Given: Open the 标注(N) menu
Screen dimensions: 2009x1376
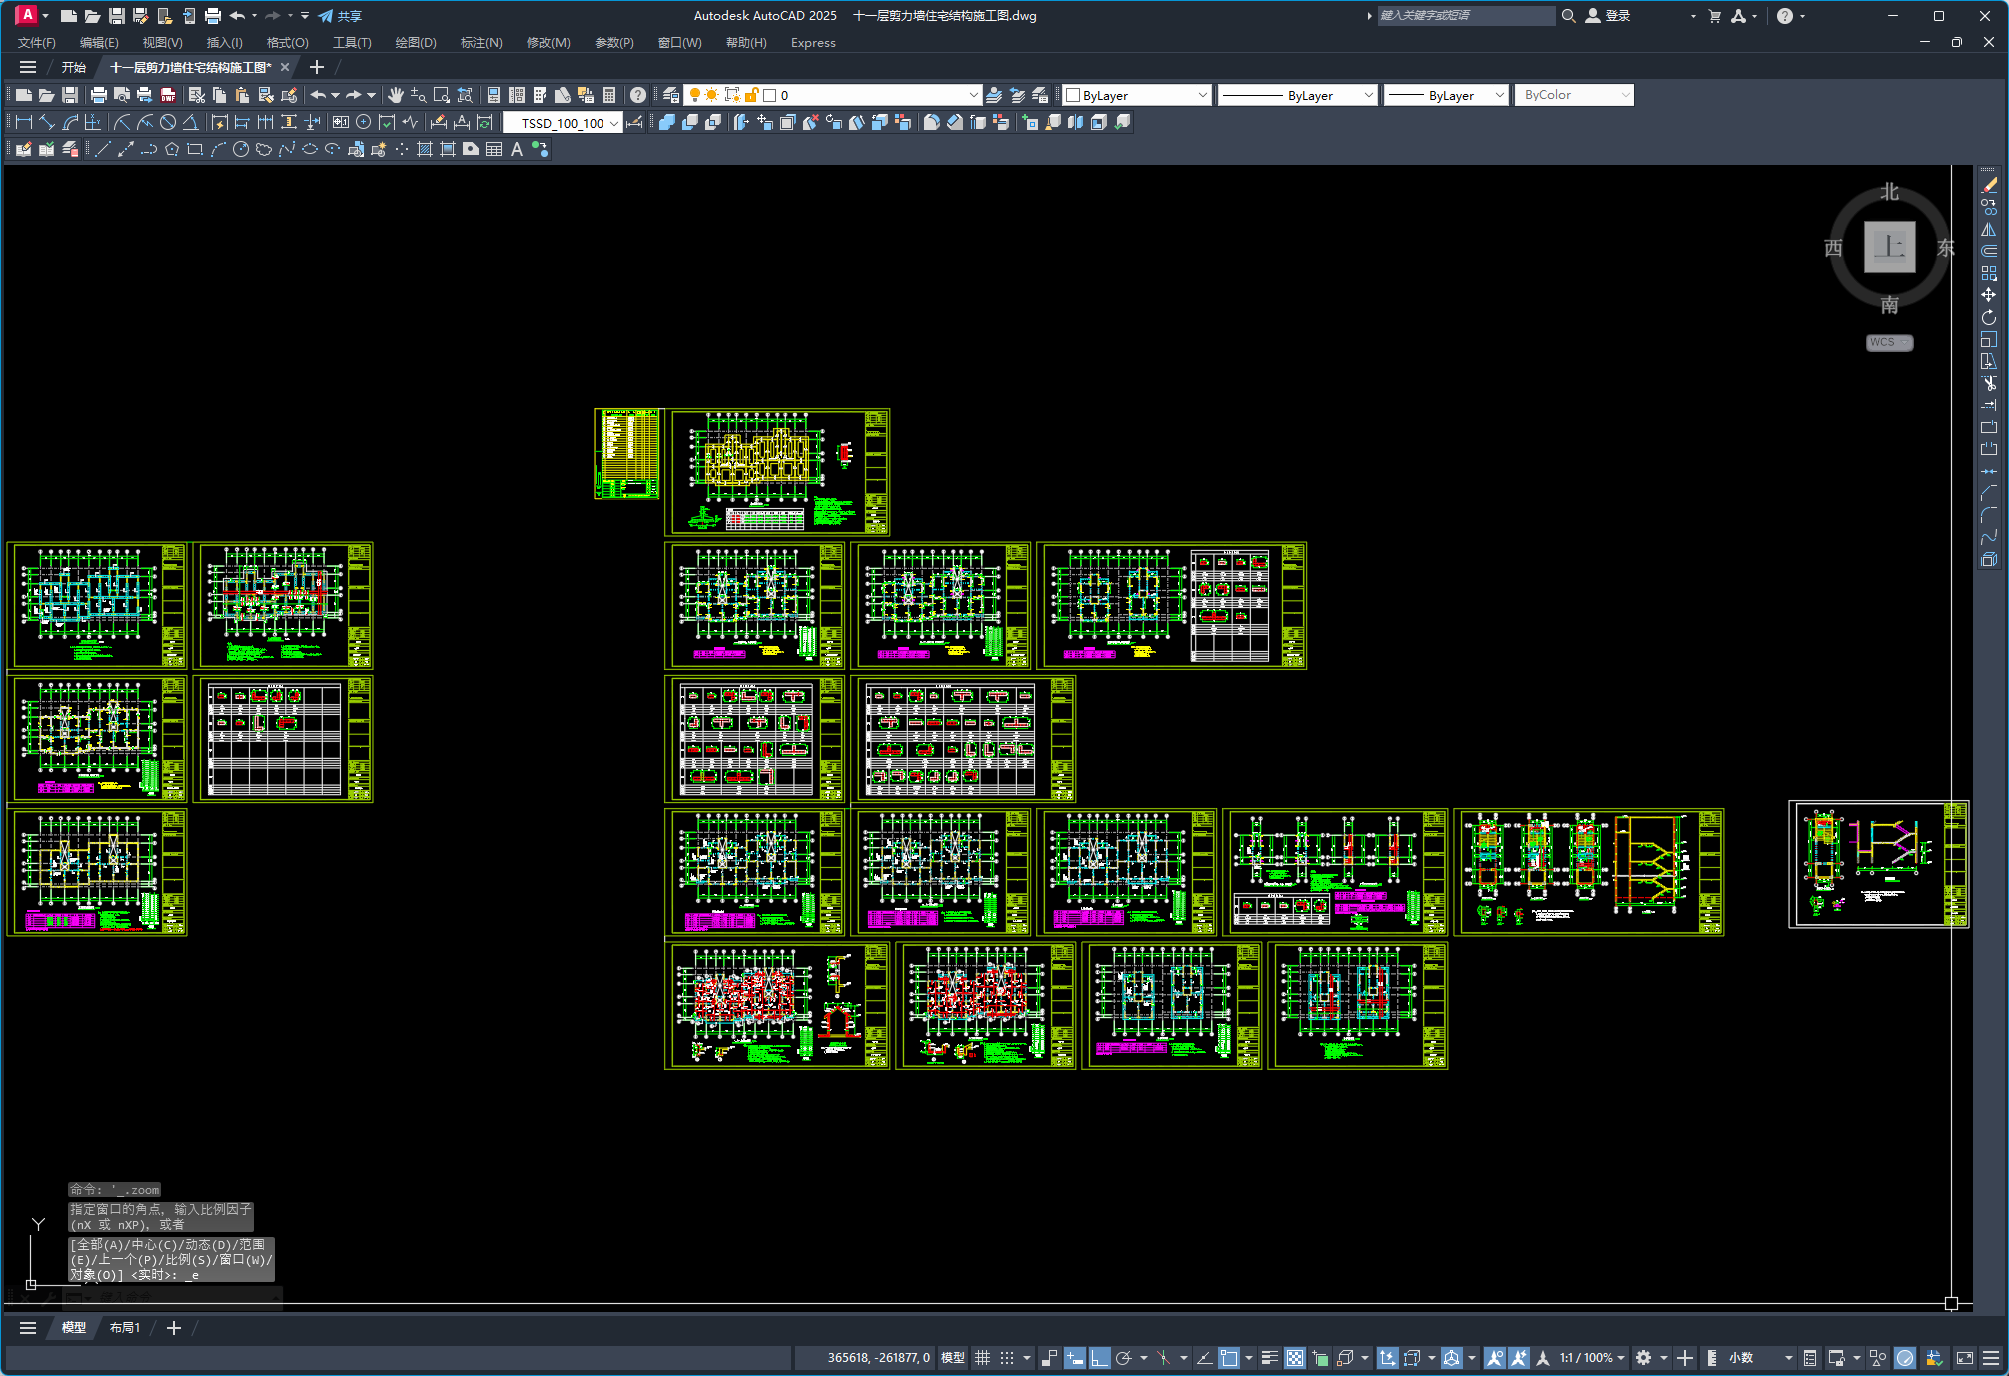Looking at the screenshot, I should (x=481, y=42).
